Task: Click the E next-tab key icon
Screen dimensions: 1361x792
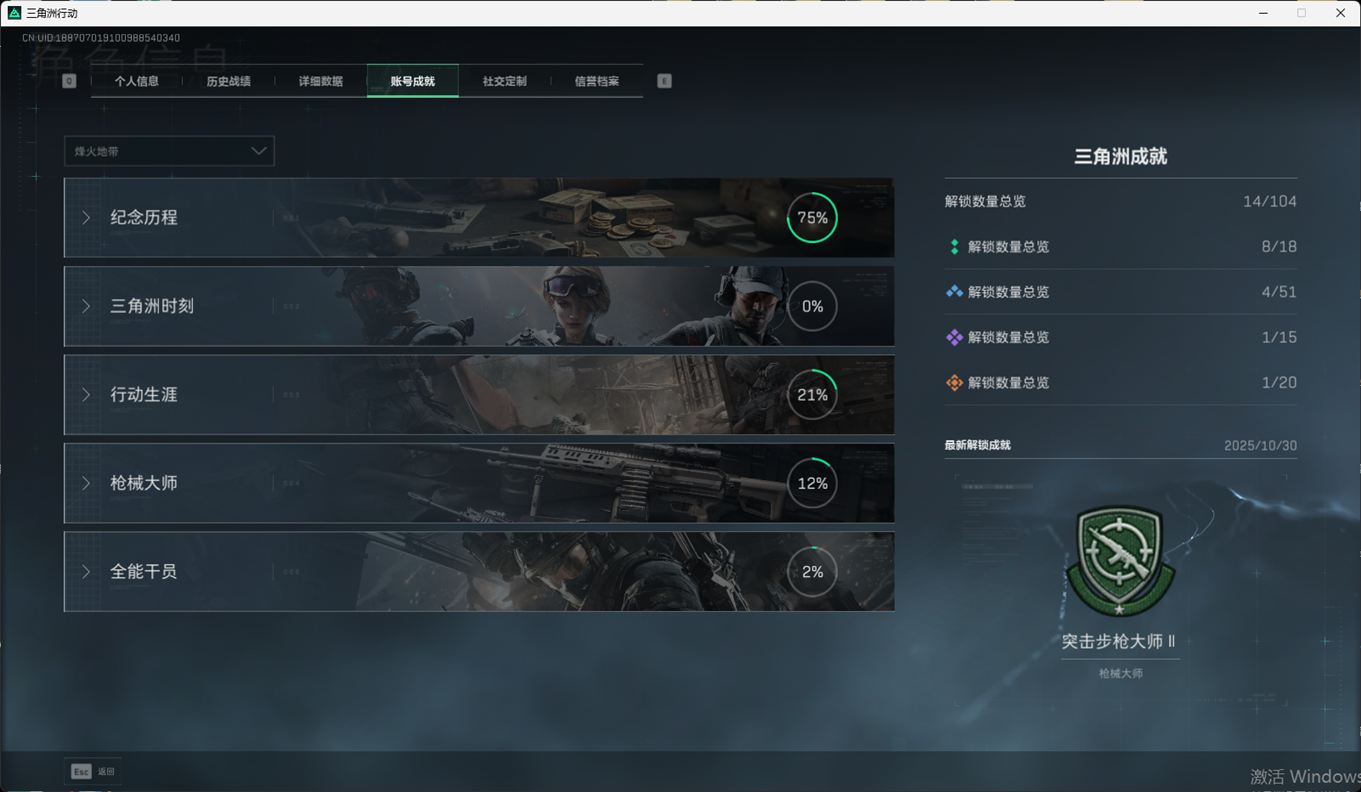Action: 664,81
